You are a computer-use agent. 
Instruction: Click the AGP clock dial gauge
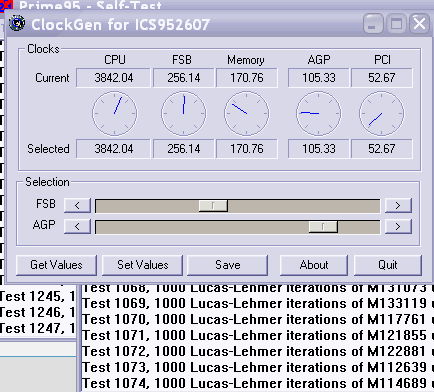318,114
